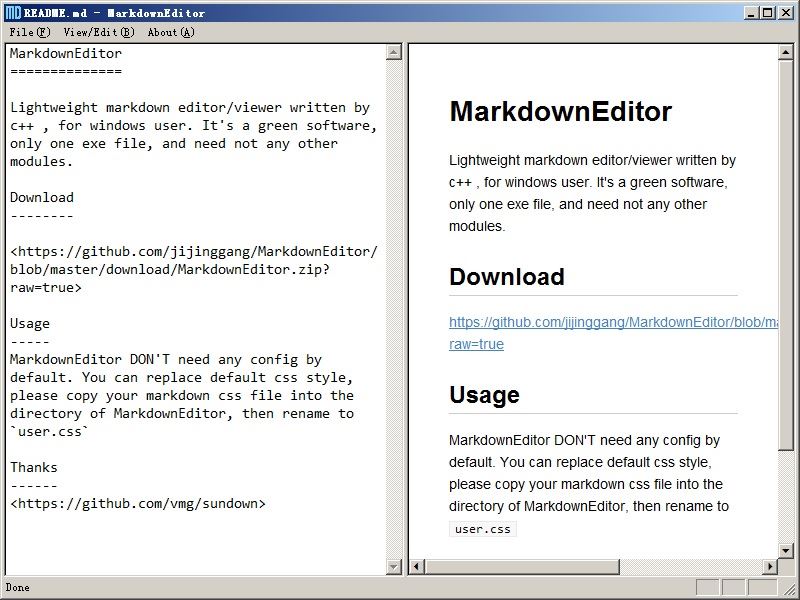
Task: Click the '==============' underline in the editor
Action: pyautogui.click(x=66, y=71)
